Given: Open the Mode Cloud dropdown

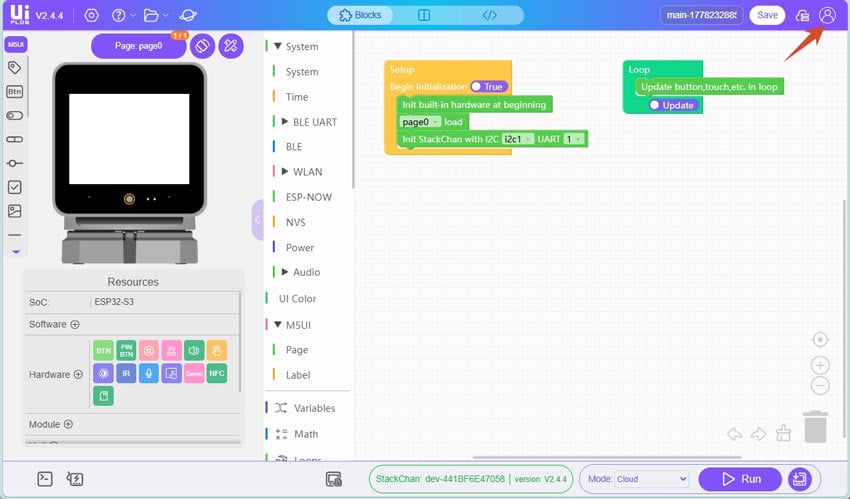Looking at the screenshot, I should 652,479.
